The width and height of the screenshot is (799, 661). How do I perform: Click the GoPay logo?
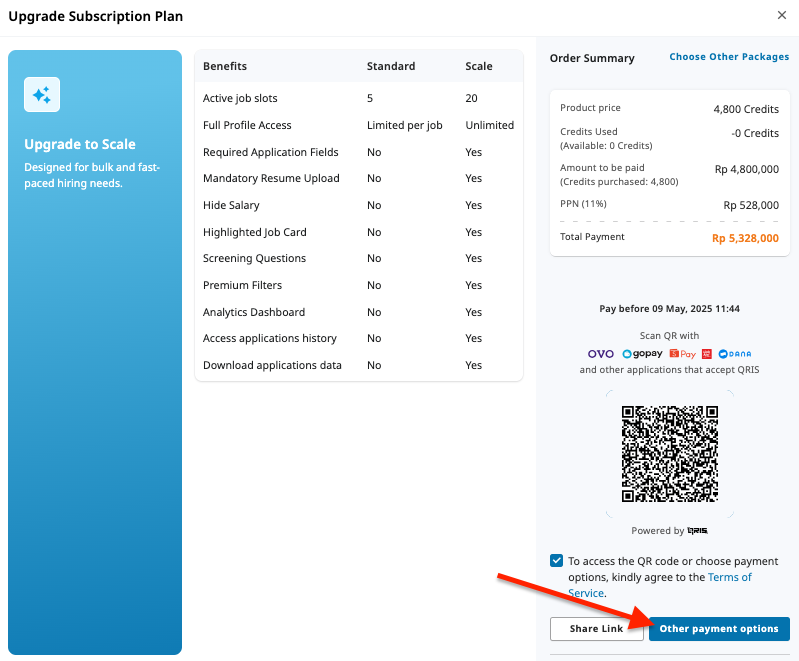[x=642, y=354]
